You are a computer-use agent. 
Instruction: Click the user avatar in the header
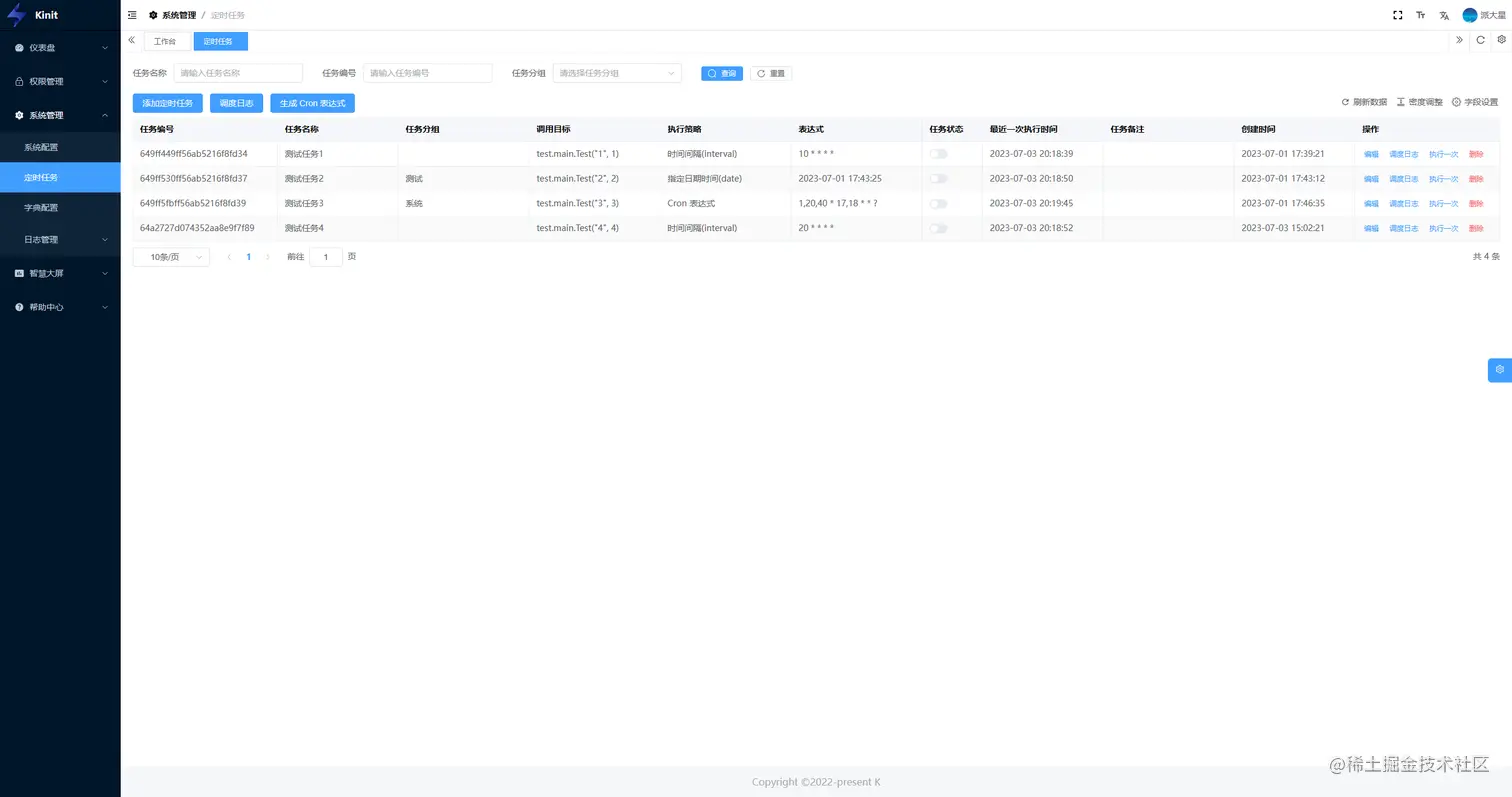point(1469,15)
